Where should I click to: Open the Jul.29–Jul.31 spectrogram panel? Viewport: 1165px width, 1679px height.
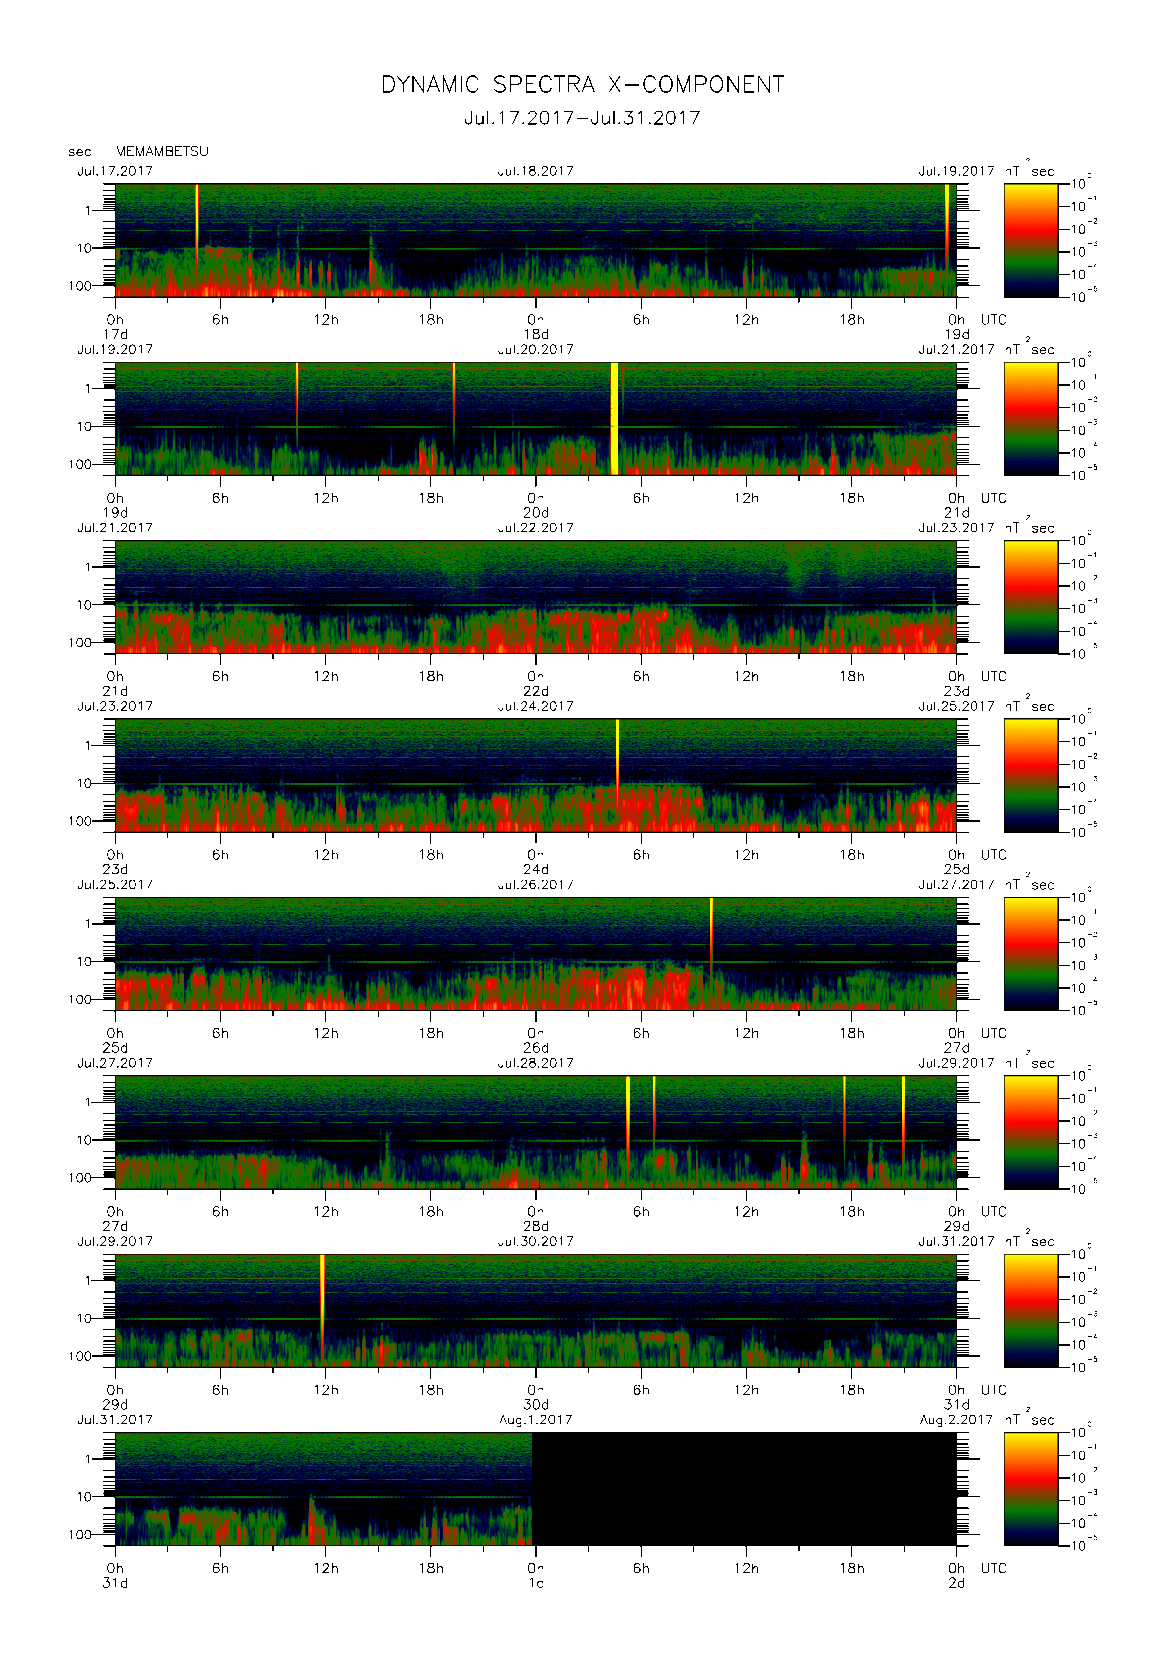pos(536,1311)
